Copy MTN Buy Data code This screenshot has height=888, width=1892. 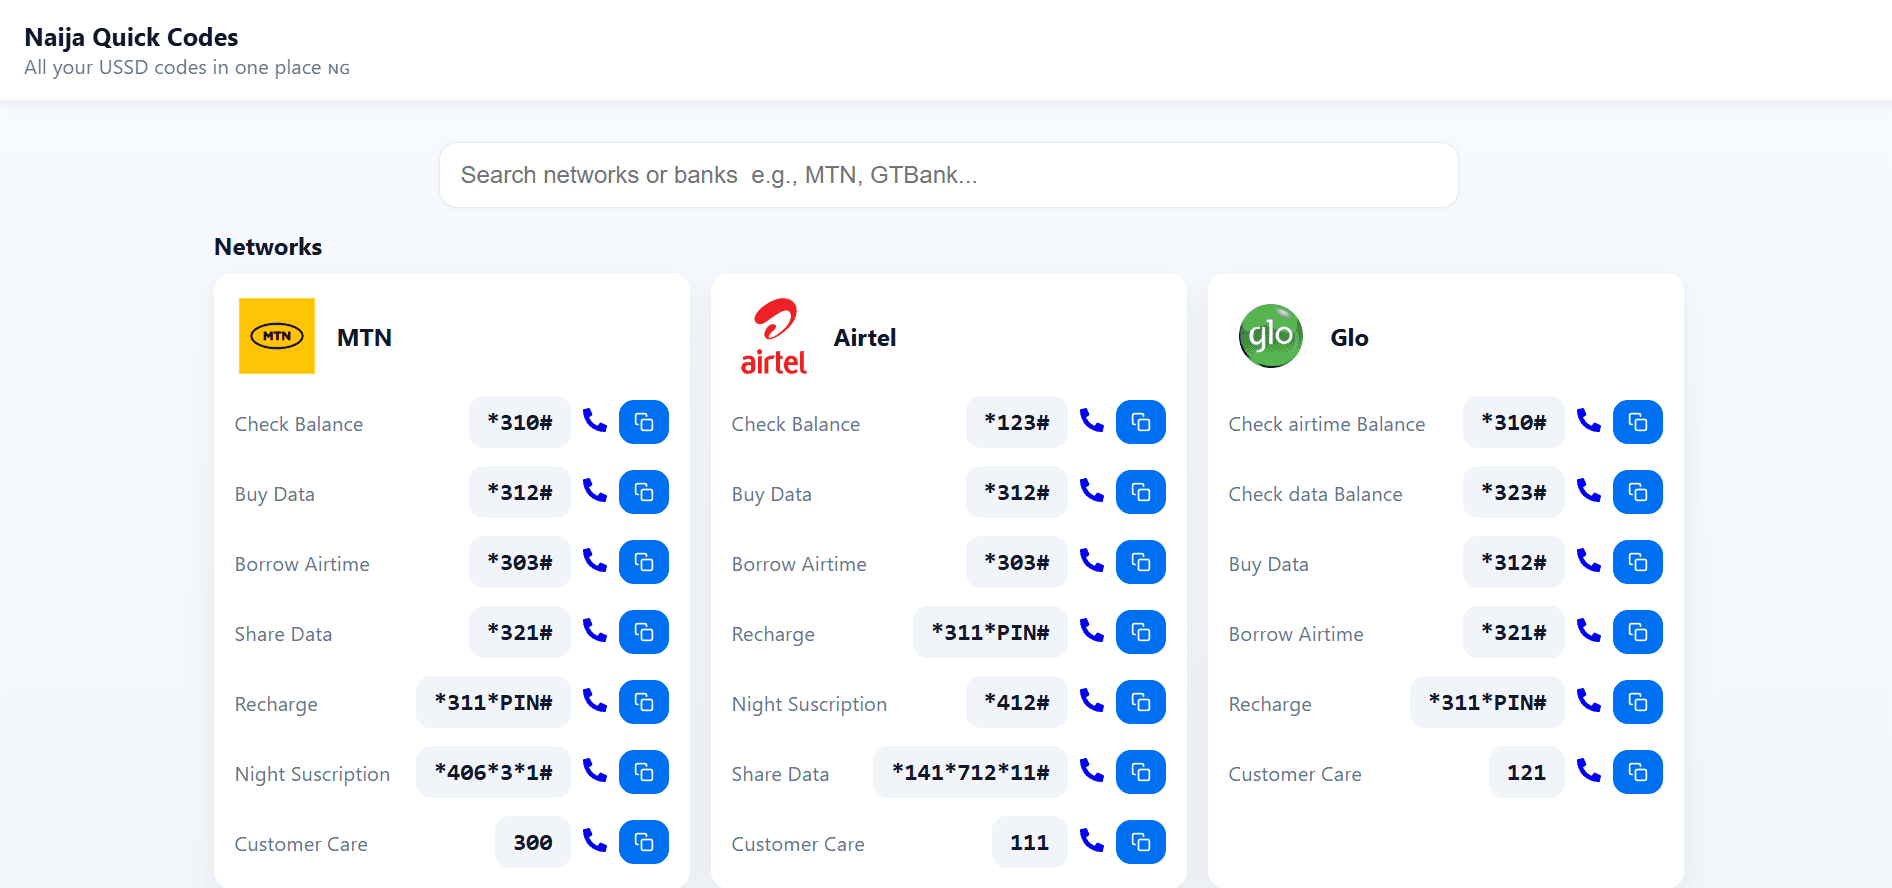(644, 492)
